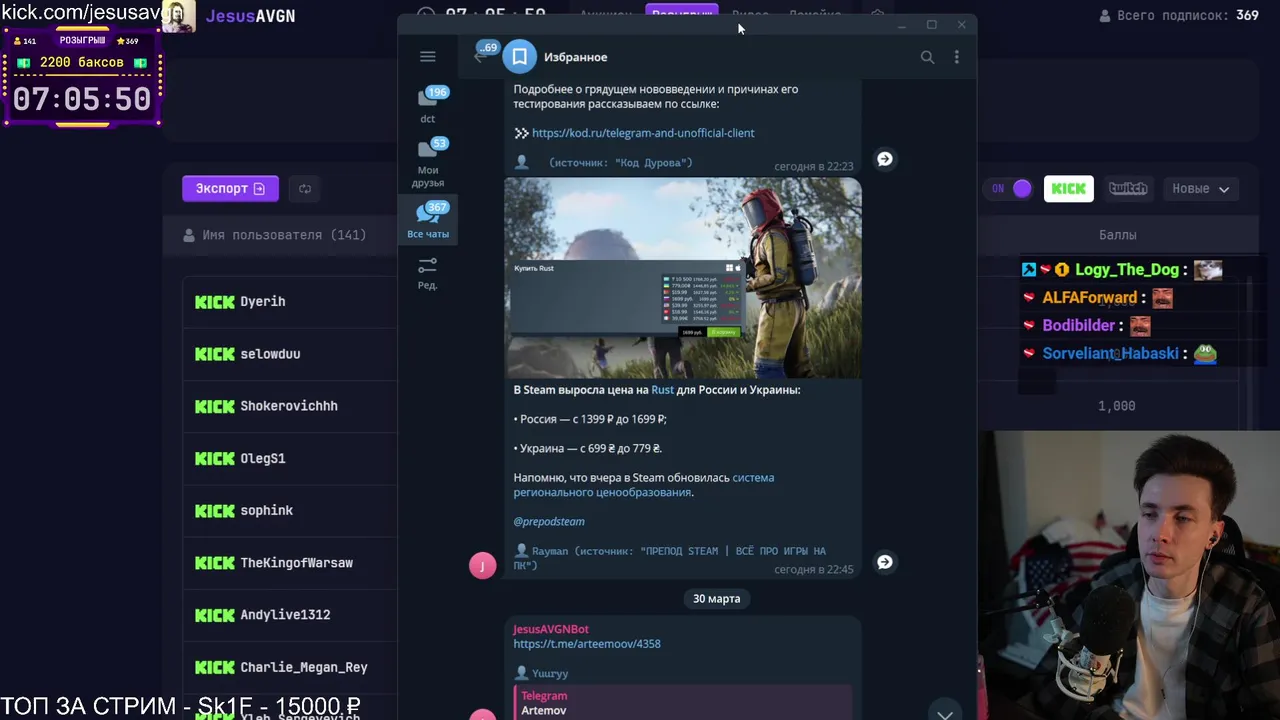This screenshot has height=720, width=1280.
Task: Click the Kick logo beside sophink
Action: click(215, 510)
